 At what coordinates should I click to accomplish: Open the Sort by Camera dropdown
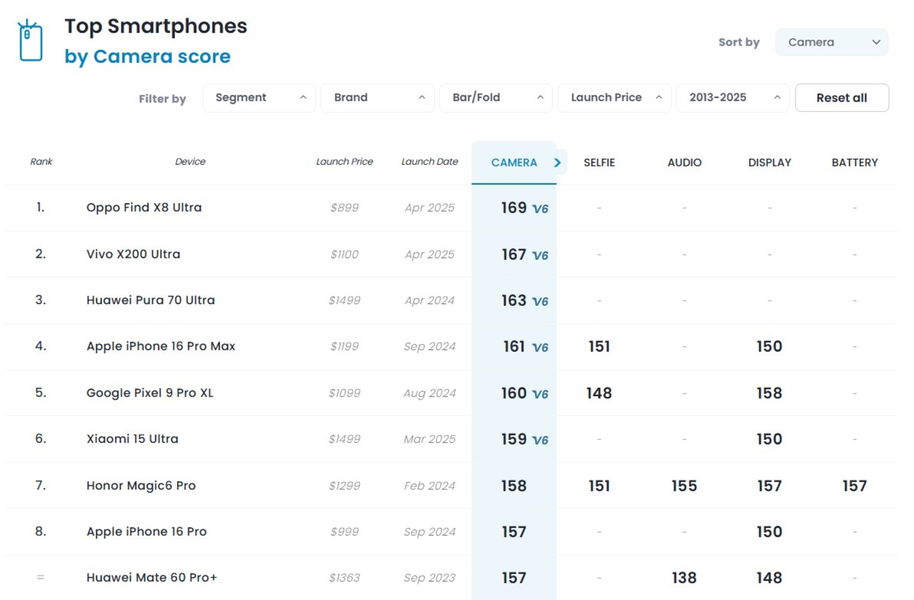(x=831, y=42)
